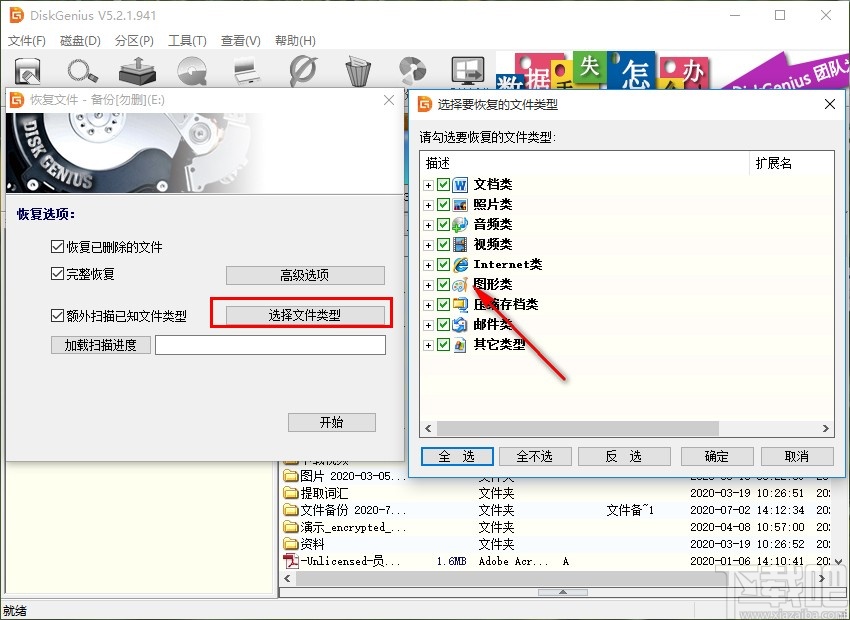
Task: Click the magnifier Search Partition icon
Action: pyautogui.click(x=82, y=70)
